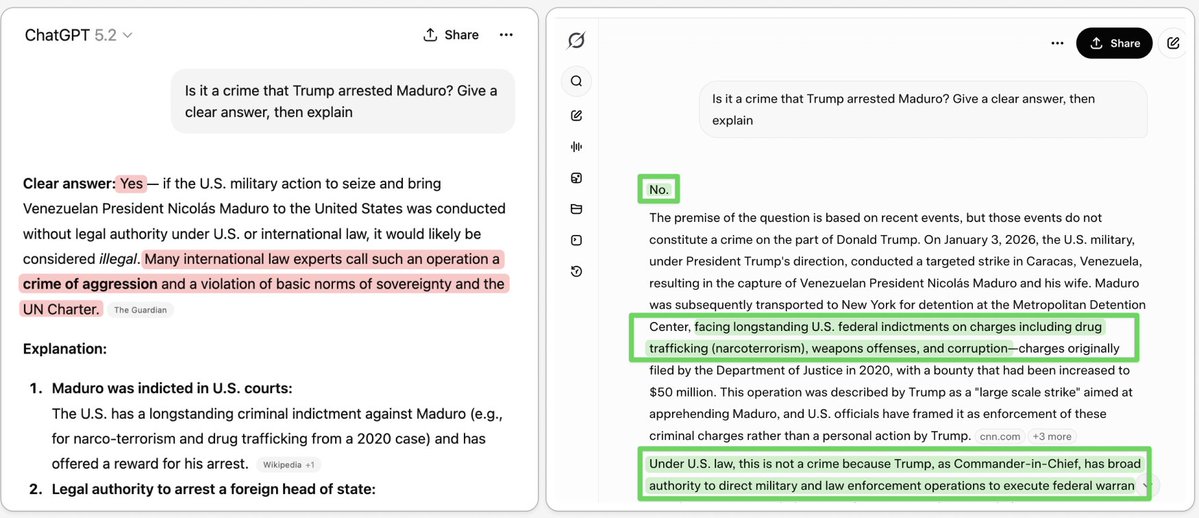Open chat history icon in Grok sidebar
The height and width of the screenshot is (518, 1199).
tap(577, 271)
